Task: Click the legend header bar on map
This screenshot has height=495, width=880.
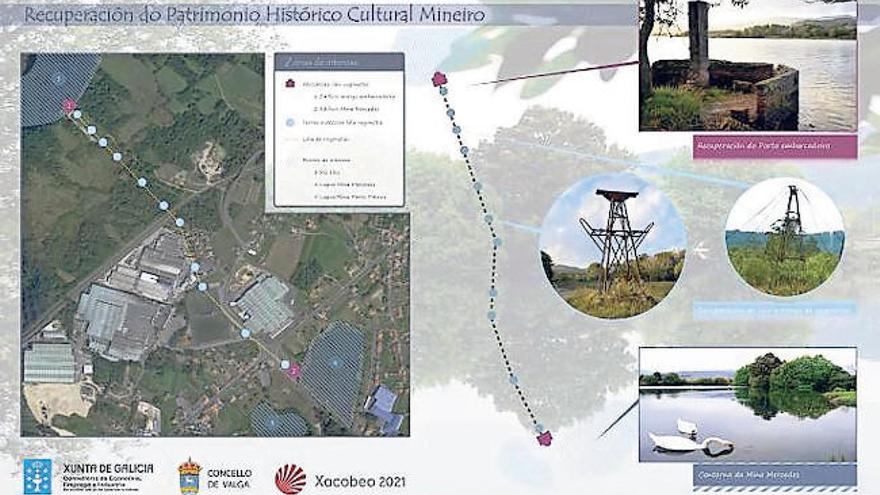Action: coord(339,61)
